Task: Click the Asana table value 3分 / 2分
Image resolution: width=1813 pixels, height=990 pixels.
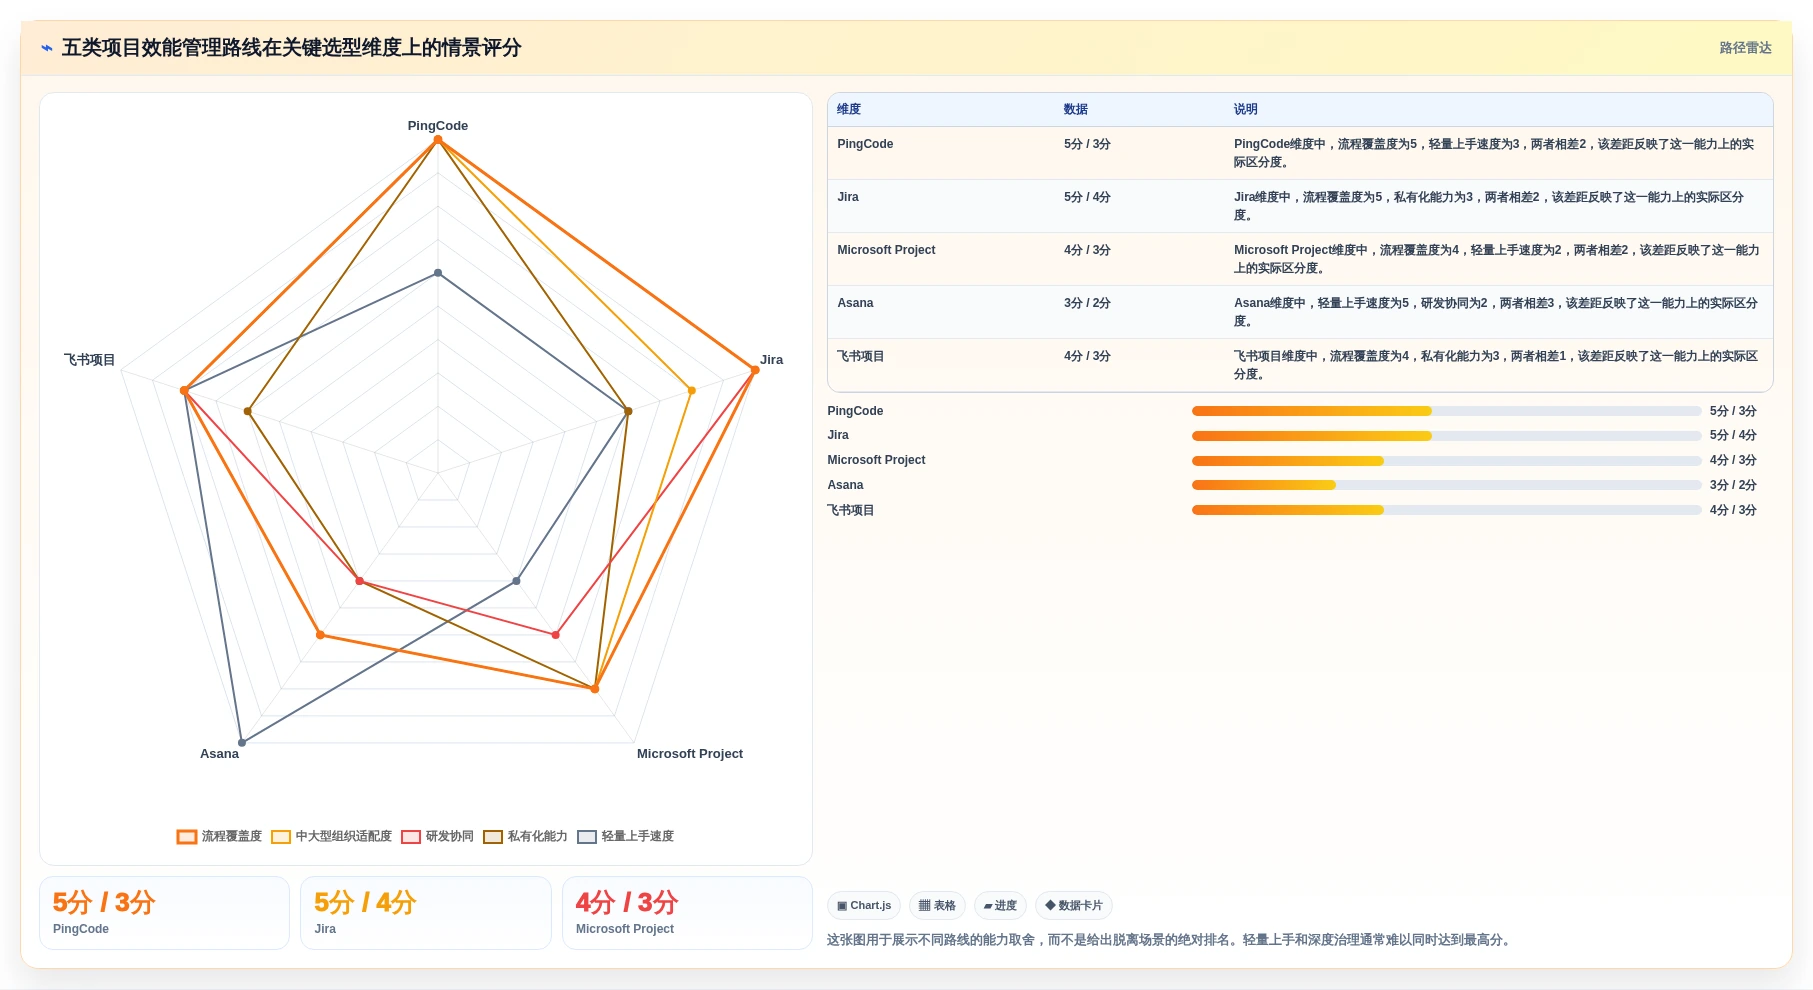Action: coord(1087,303)
